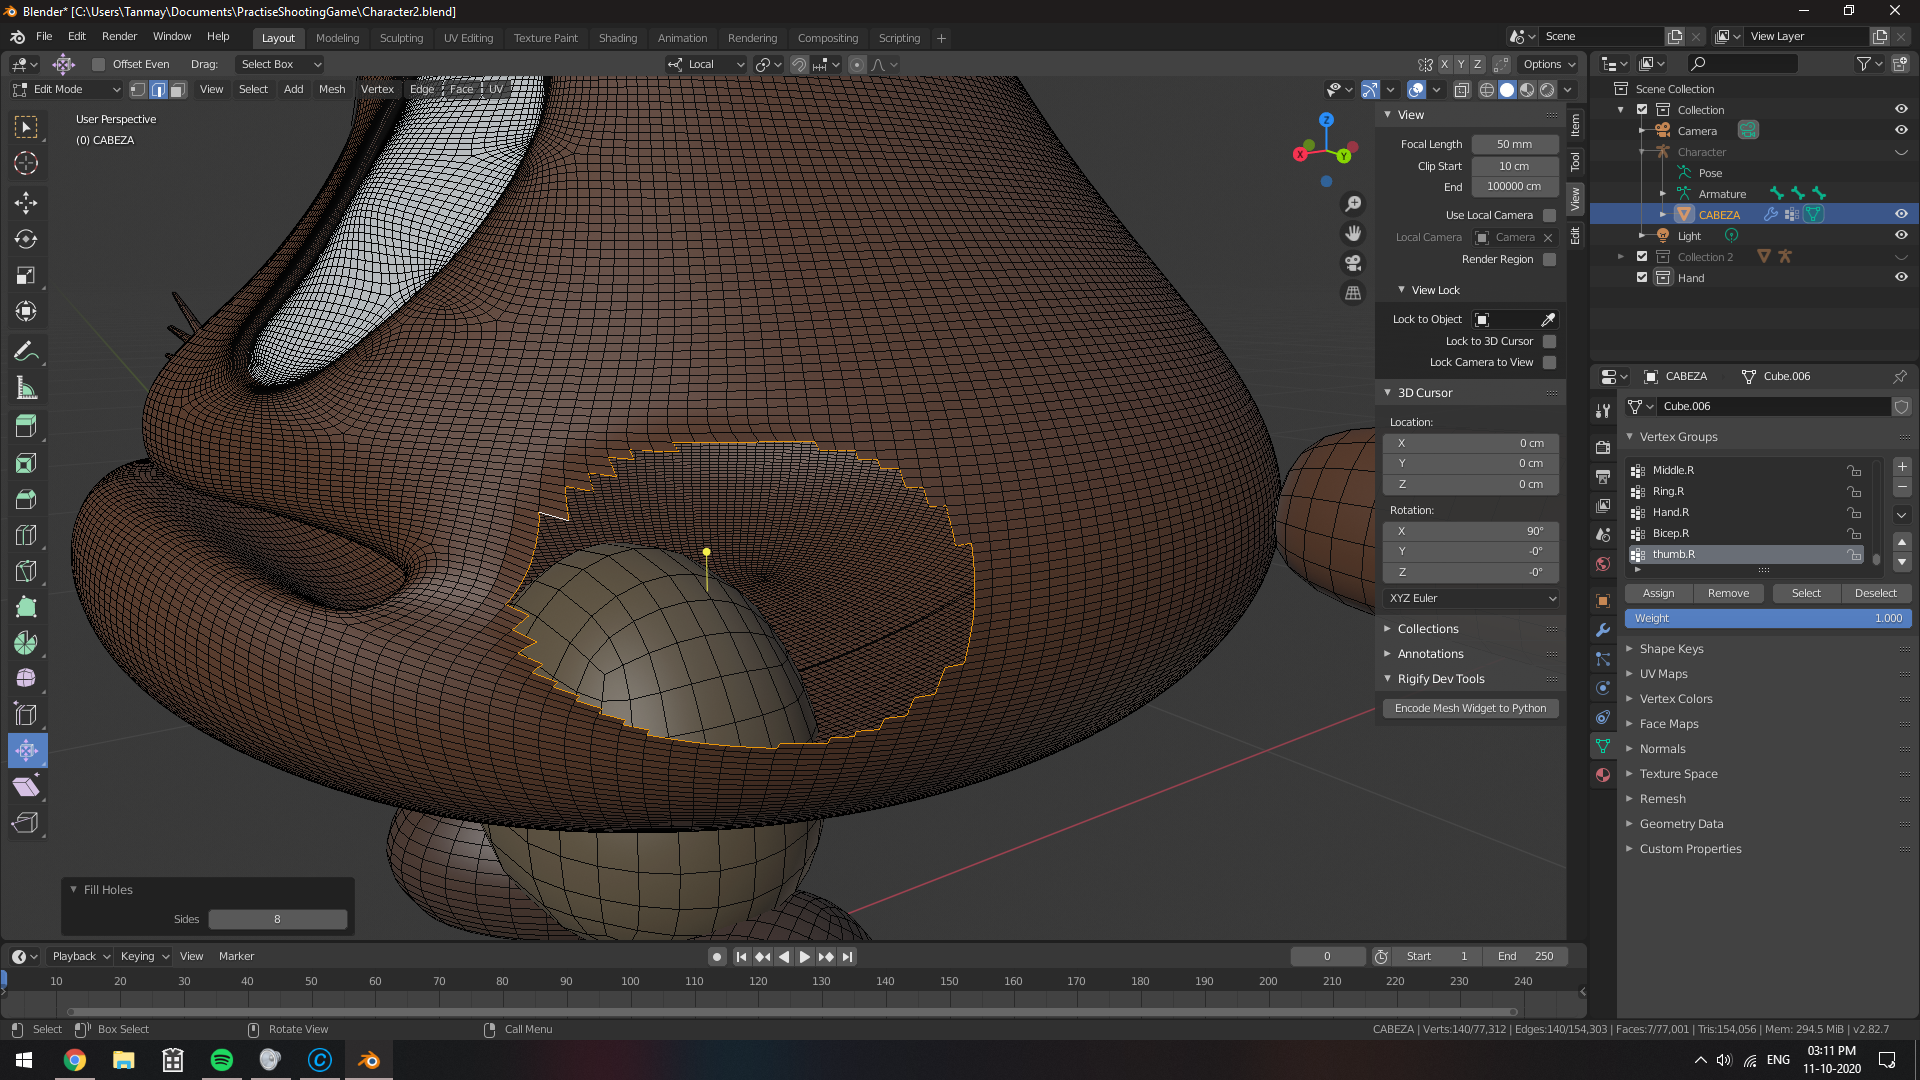Expand the Shape Keys panel
The width and height of the screenshot is (1920, 1080).
coord(1671,649)
